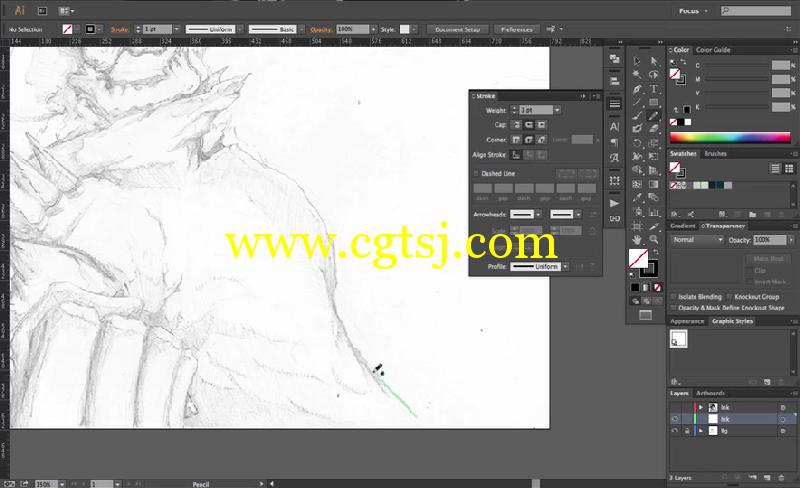Click the Change Screen Mode icon
Screen dimensions: 800x488
tap(645, 315)
